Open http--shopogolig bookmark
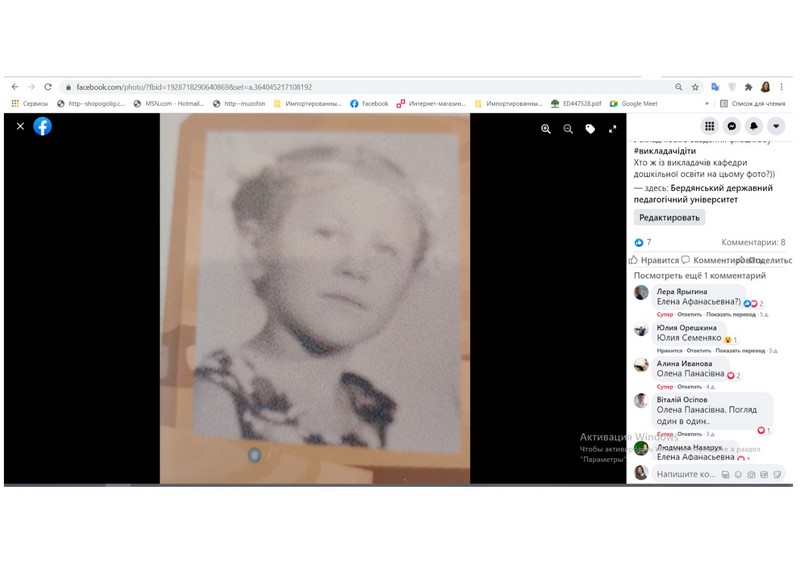The image size is (800, 566). (91, 104)
